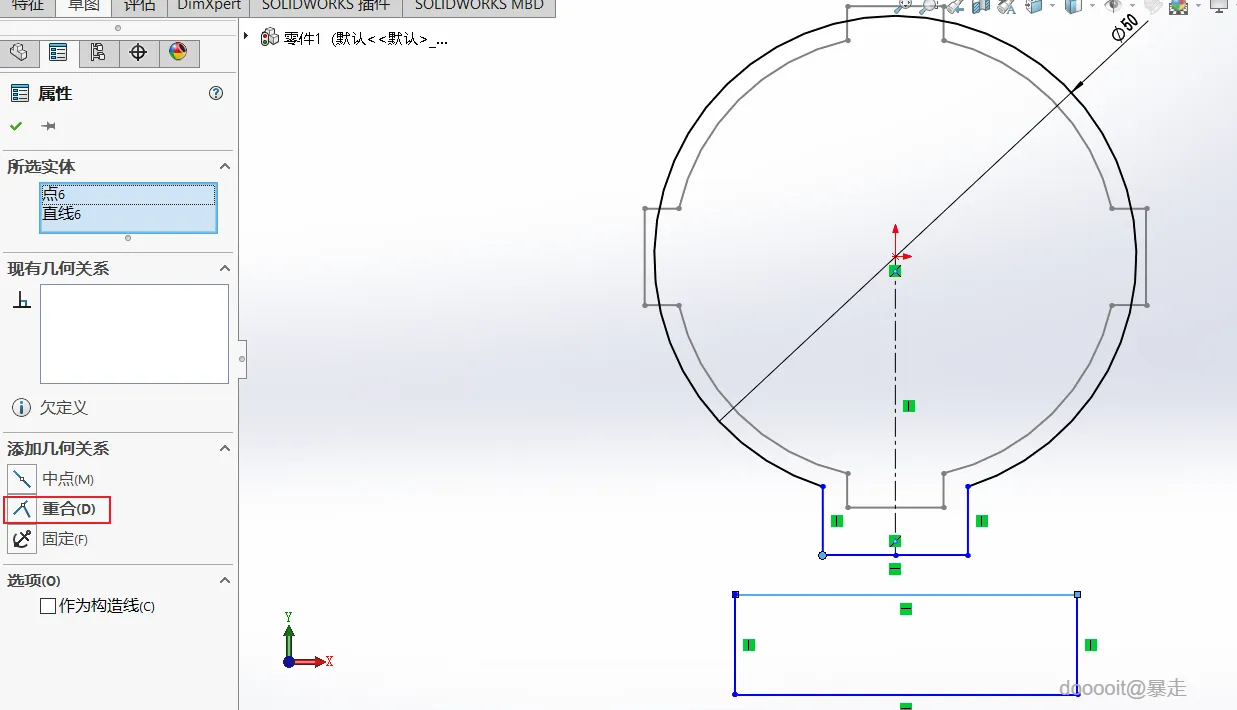This screenshot has width=1237, height=710.
Task: Click the pushpin keep-visible icon
Action: (x=48, y=126)
